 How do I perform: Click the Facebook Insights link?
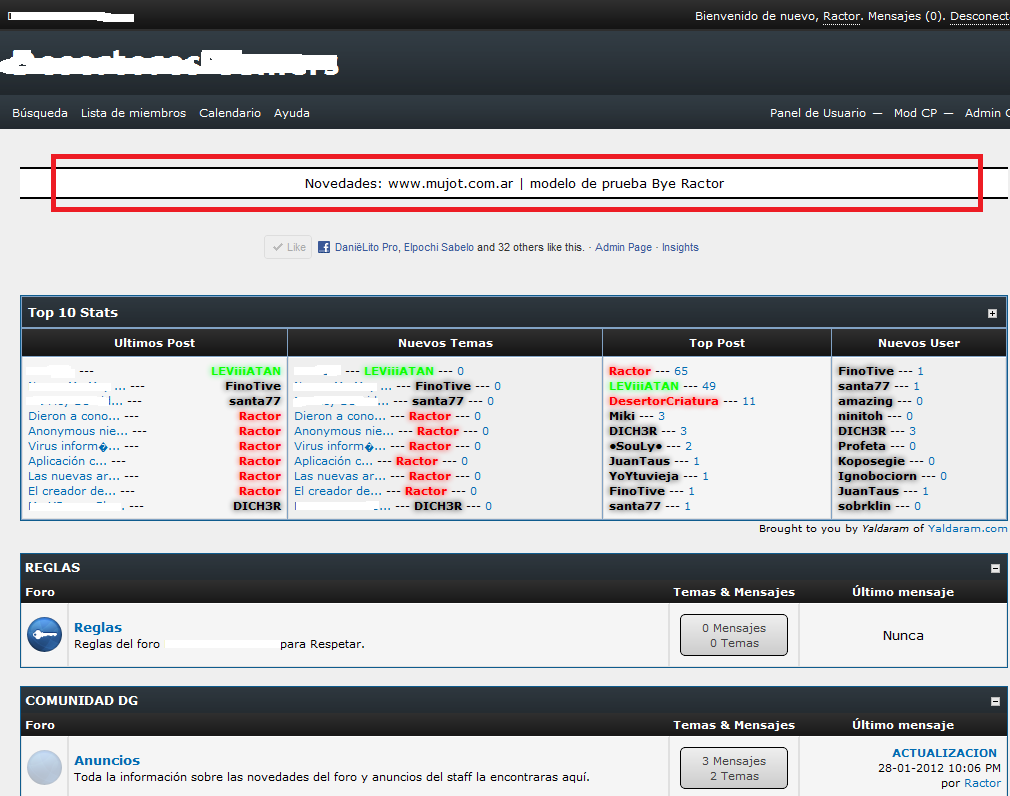click(x=680, y=247)
